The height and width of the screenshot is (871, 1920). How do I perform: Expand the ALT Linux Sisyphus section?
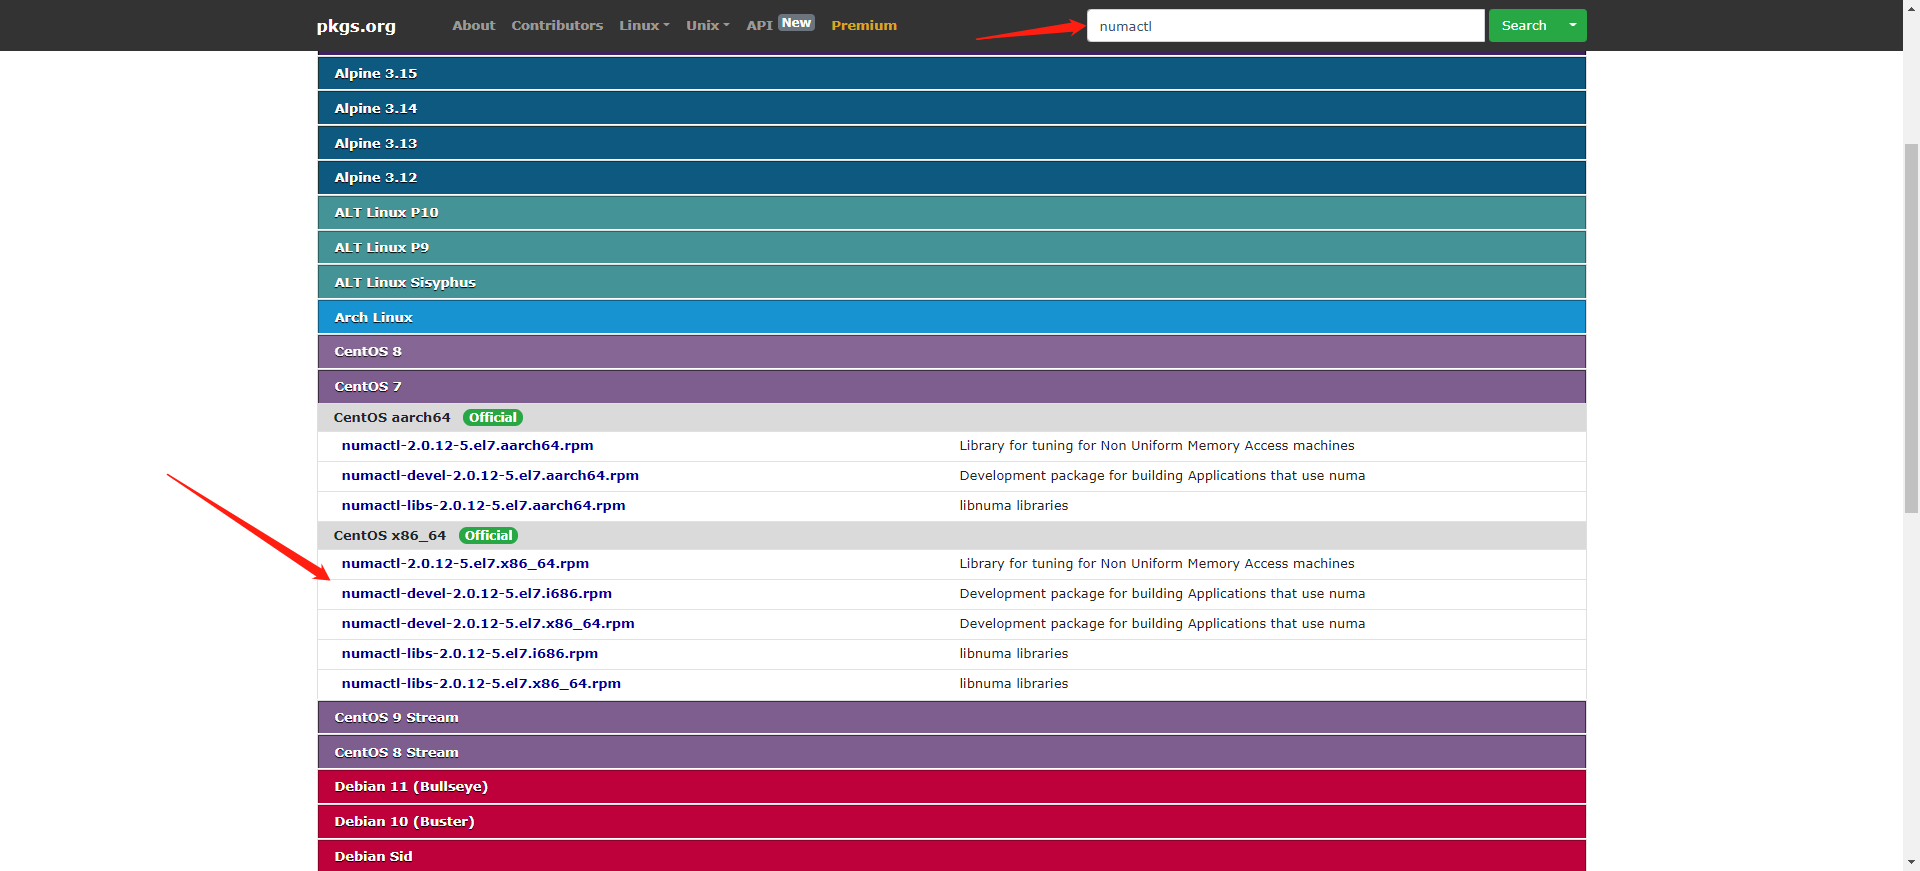click(951, 282)
